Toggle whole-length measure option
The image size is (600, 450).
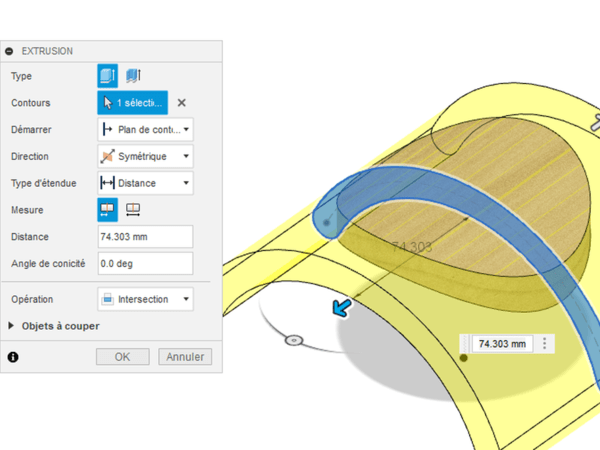point(133,209)
